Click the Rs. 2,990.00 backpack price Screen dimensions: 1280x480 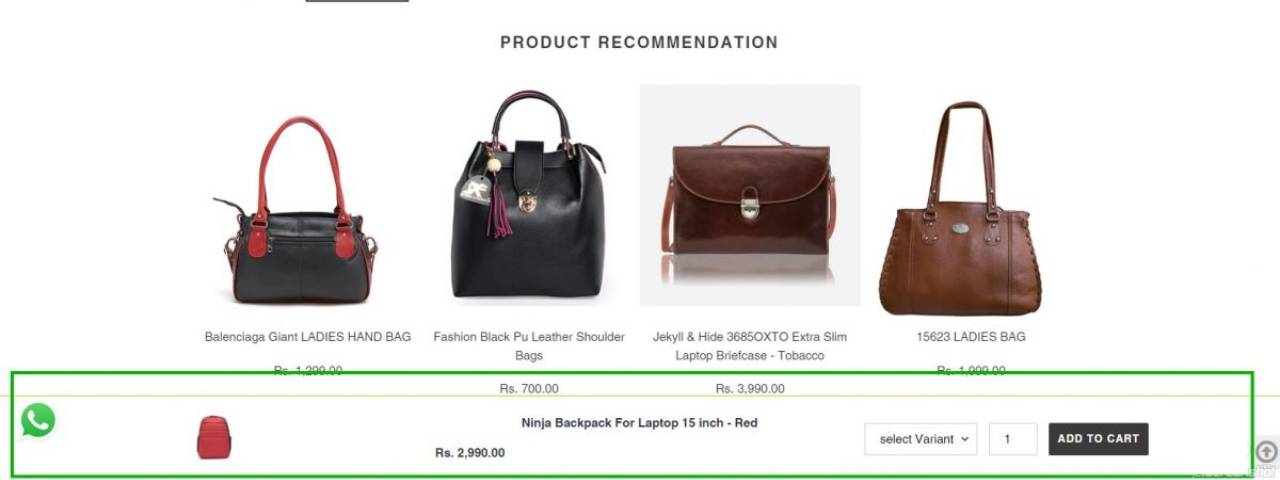pyautogui.click(x=470, y=453)
